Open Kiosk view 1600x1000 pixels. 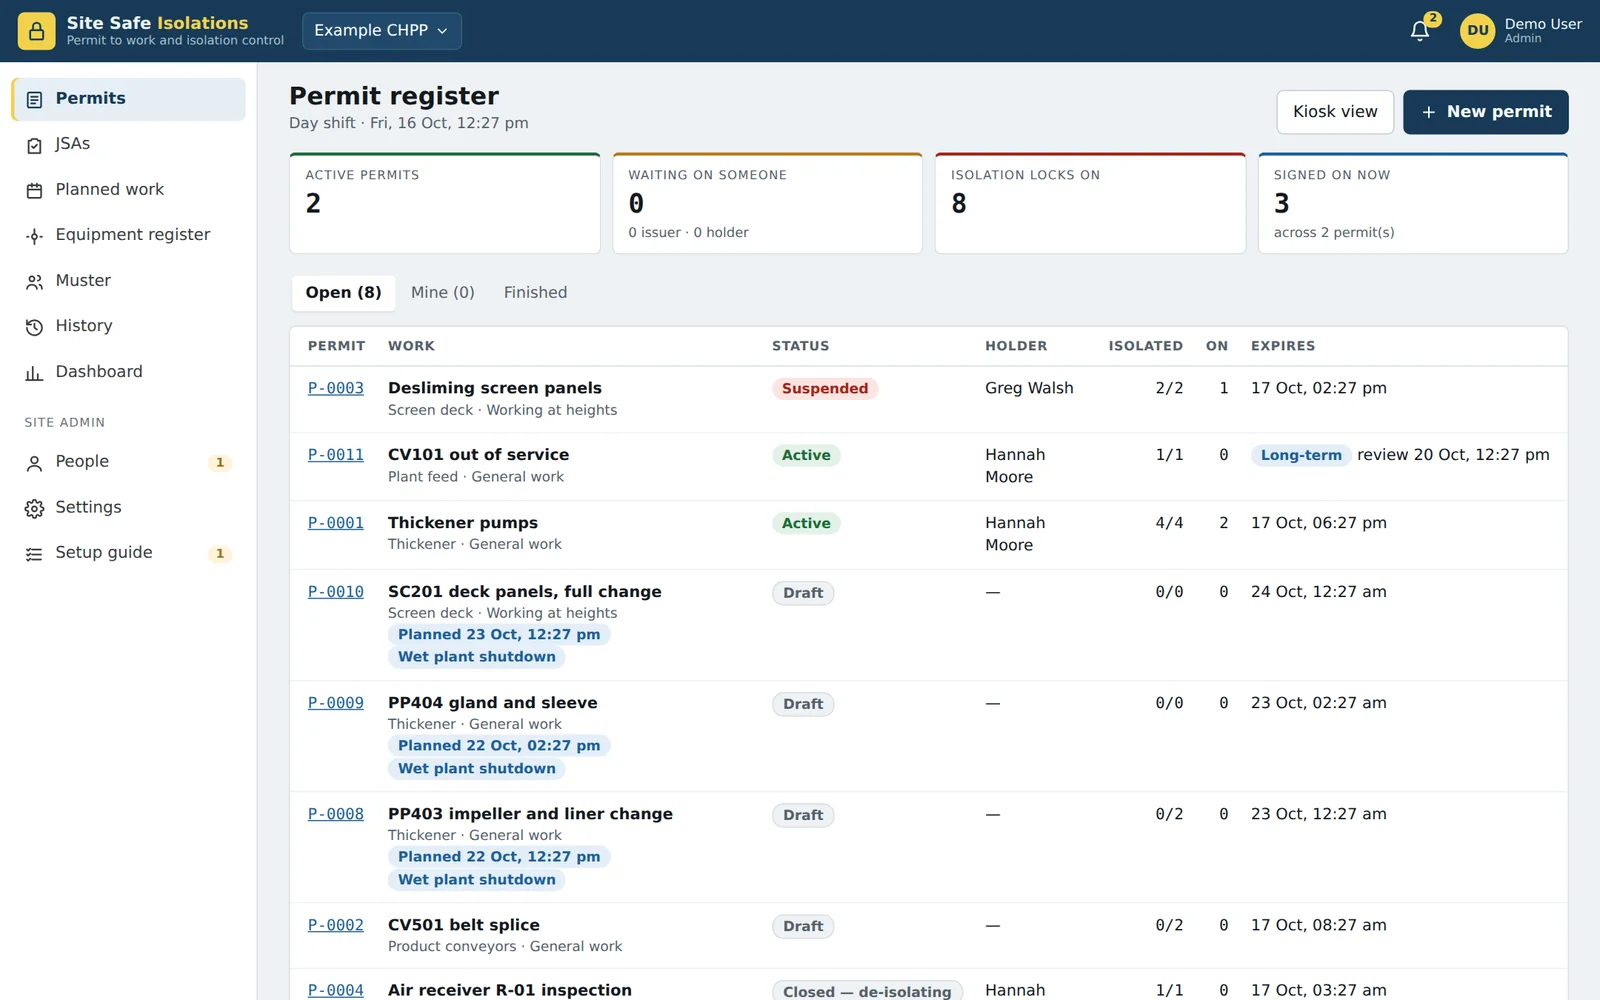tap(1335, 112)
